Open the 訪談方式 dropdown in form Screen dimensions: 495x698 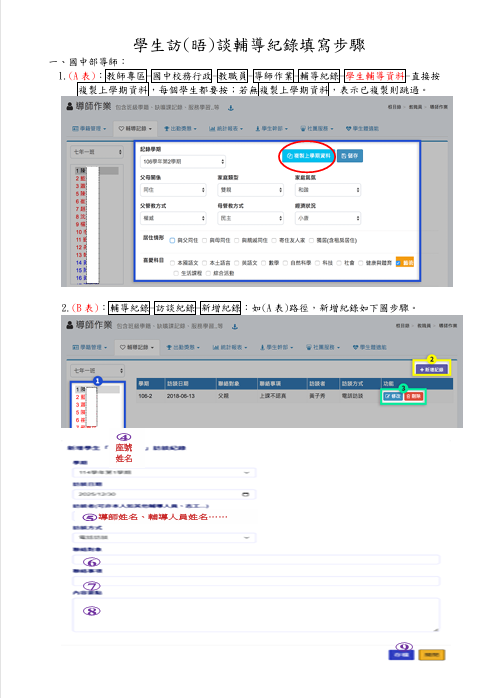[164, 538]
